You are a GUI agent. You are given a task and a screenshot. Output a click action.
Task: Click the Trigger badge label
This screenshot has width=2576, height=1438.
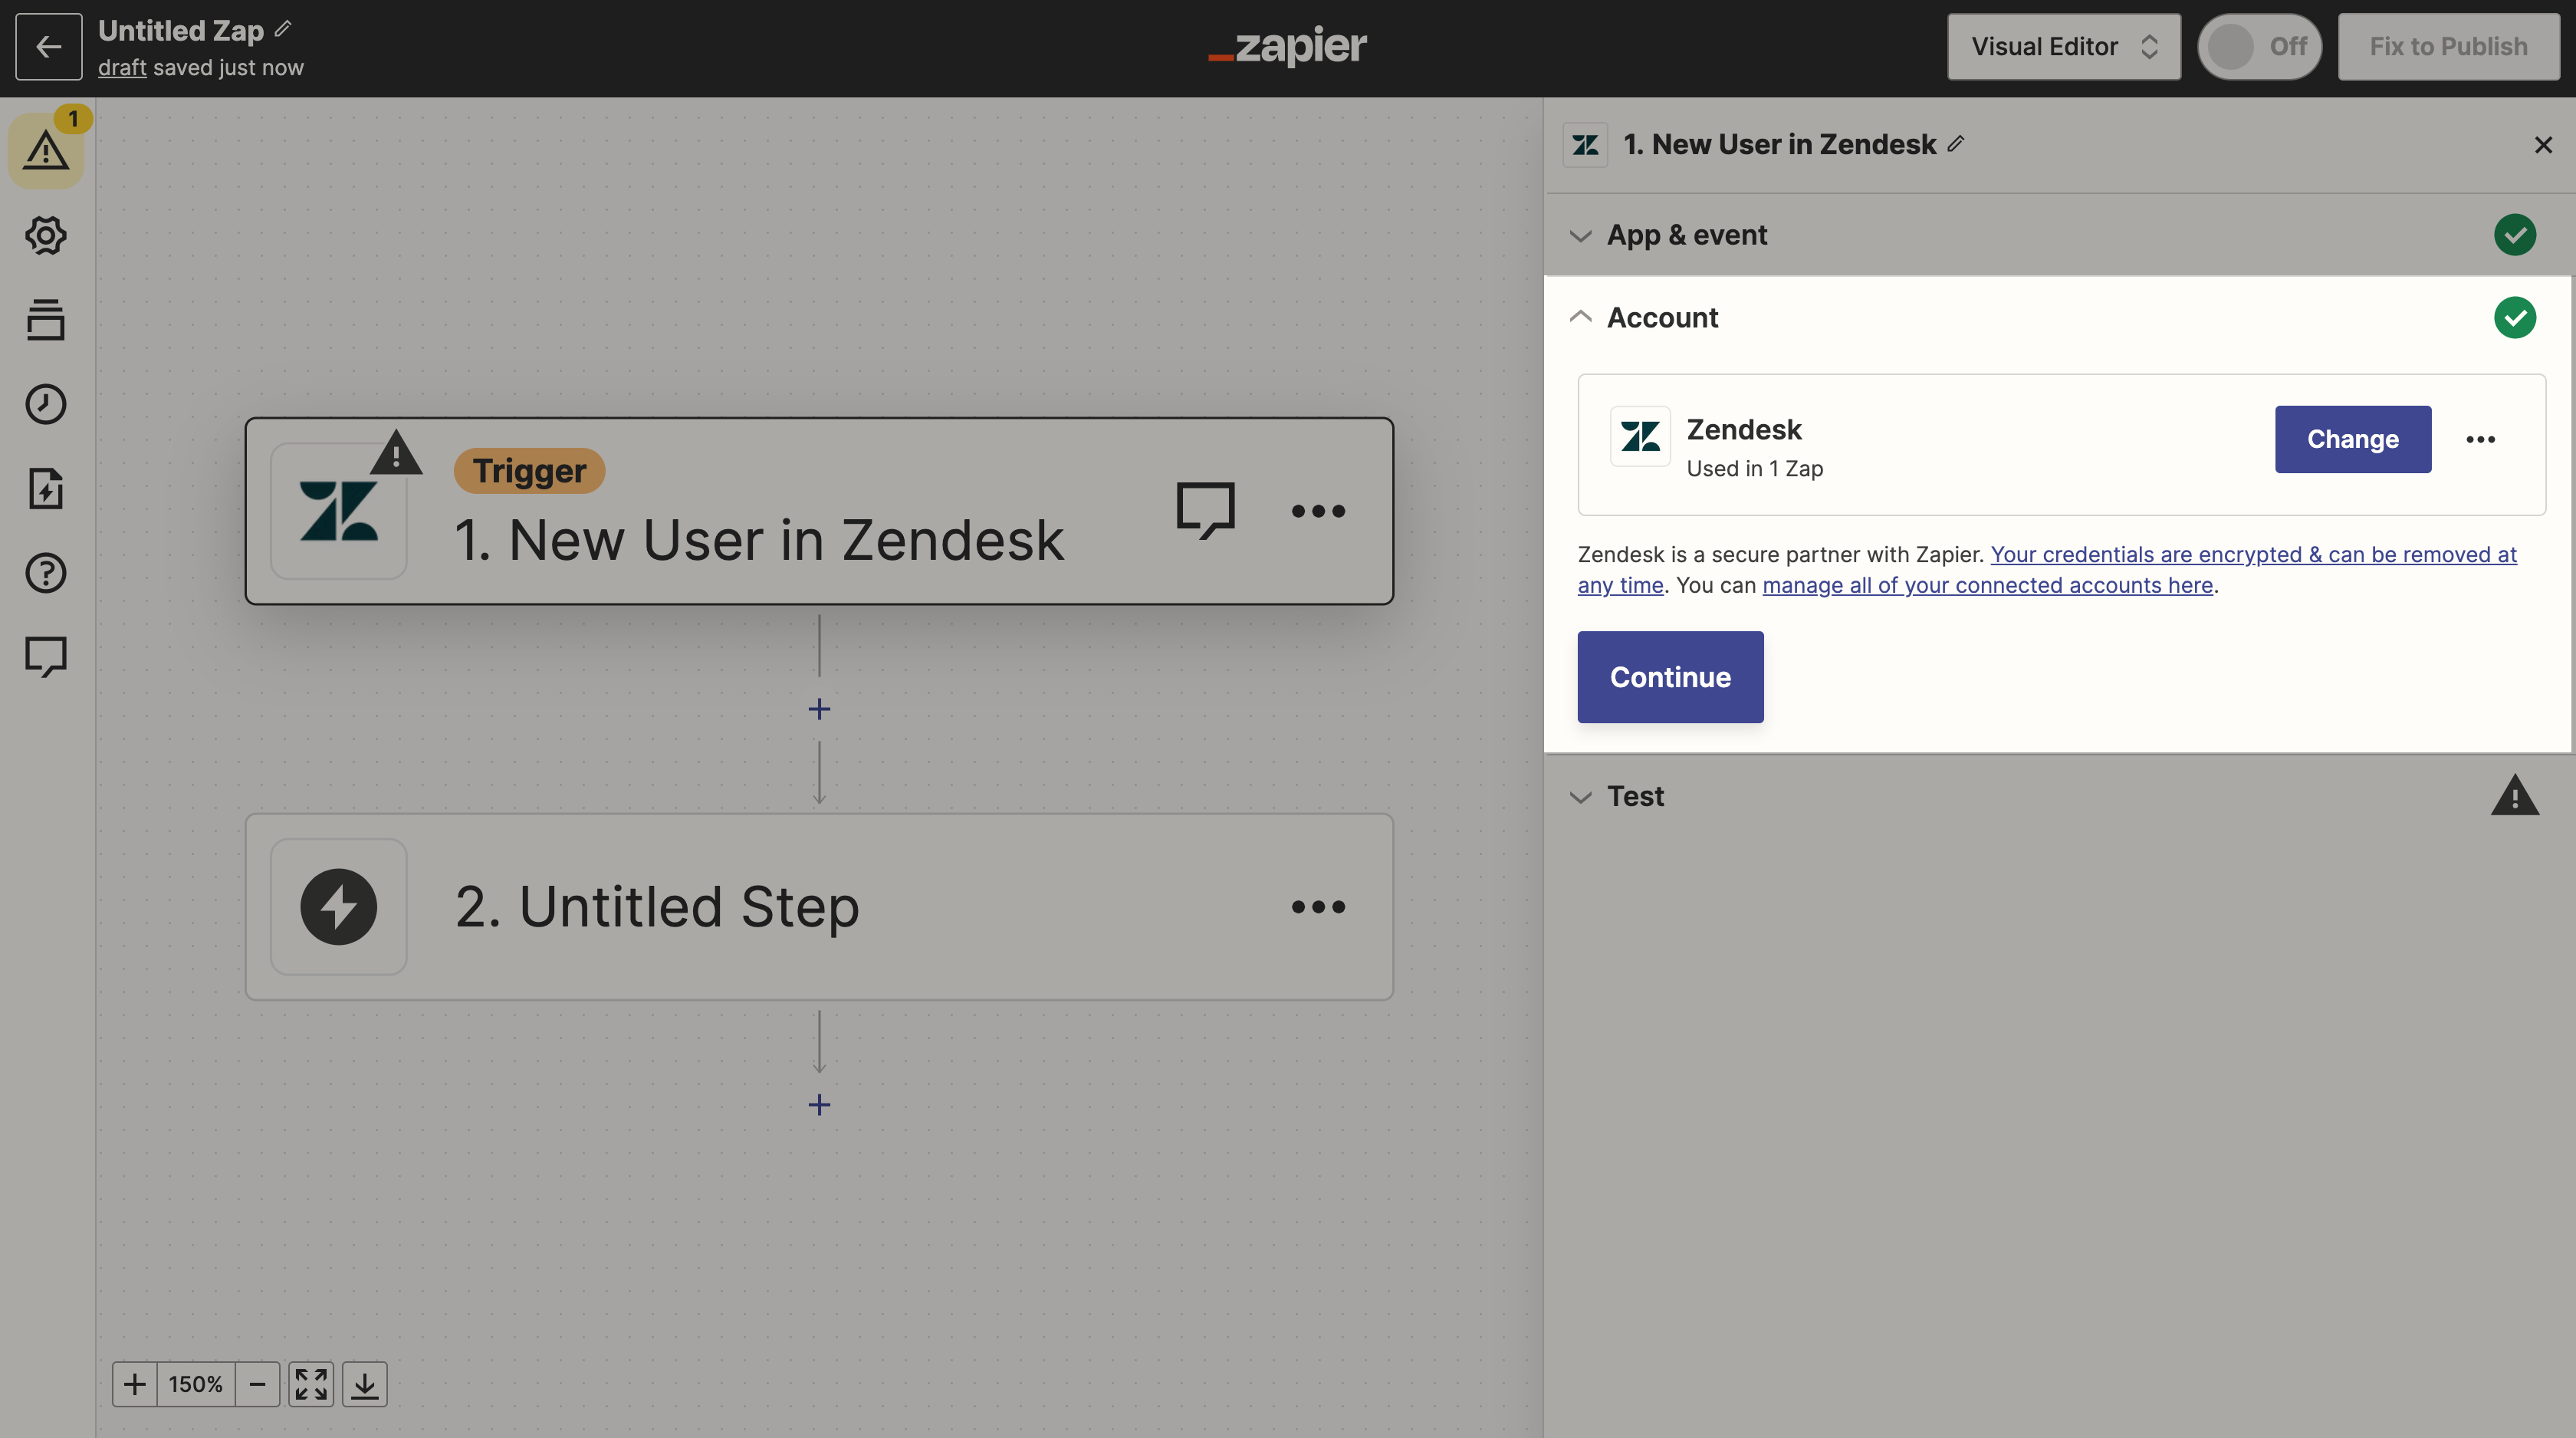[x=529, y=470]
